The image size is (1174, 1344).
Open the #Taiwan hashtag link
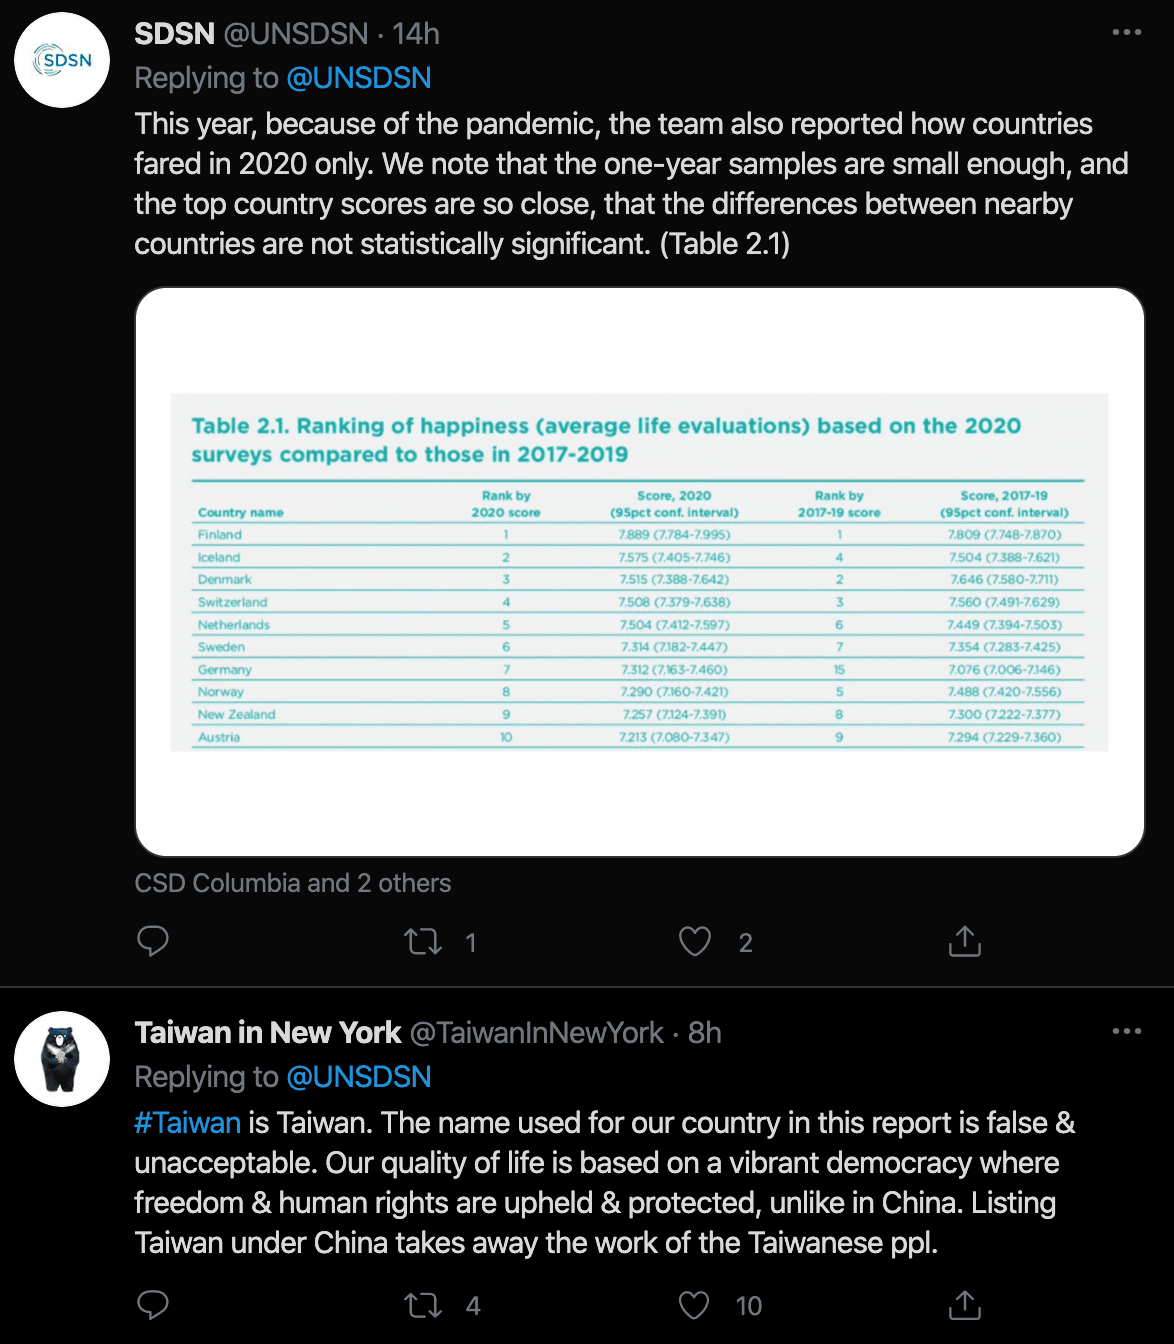click(x=188, y=1123)
